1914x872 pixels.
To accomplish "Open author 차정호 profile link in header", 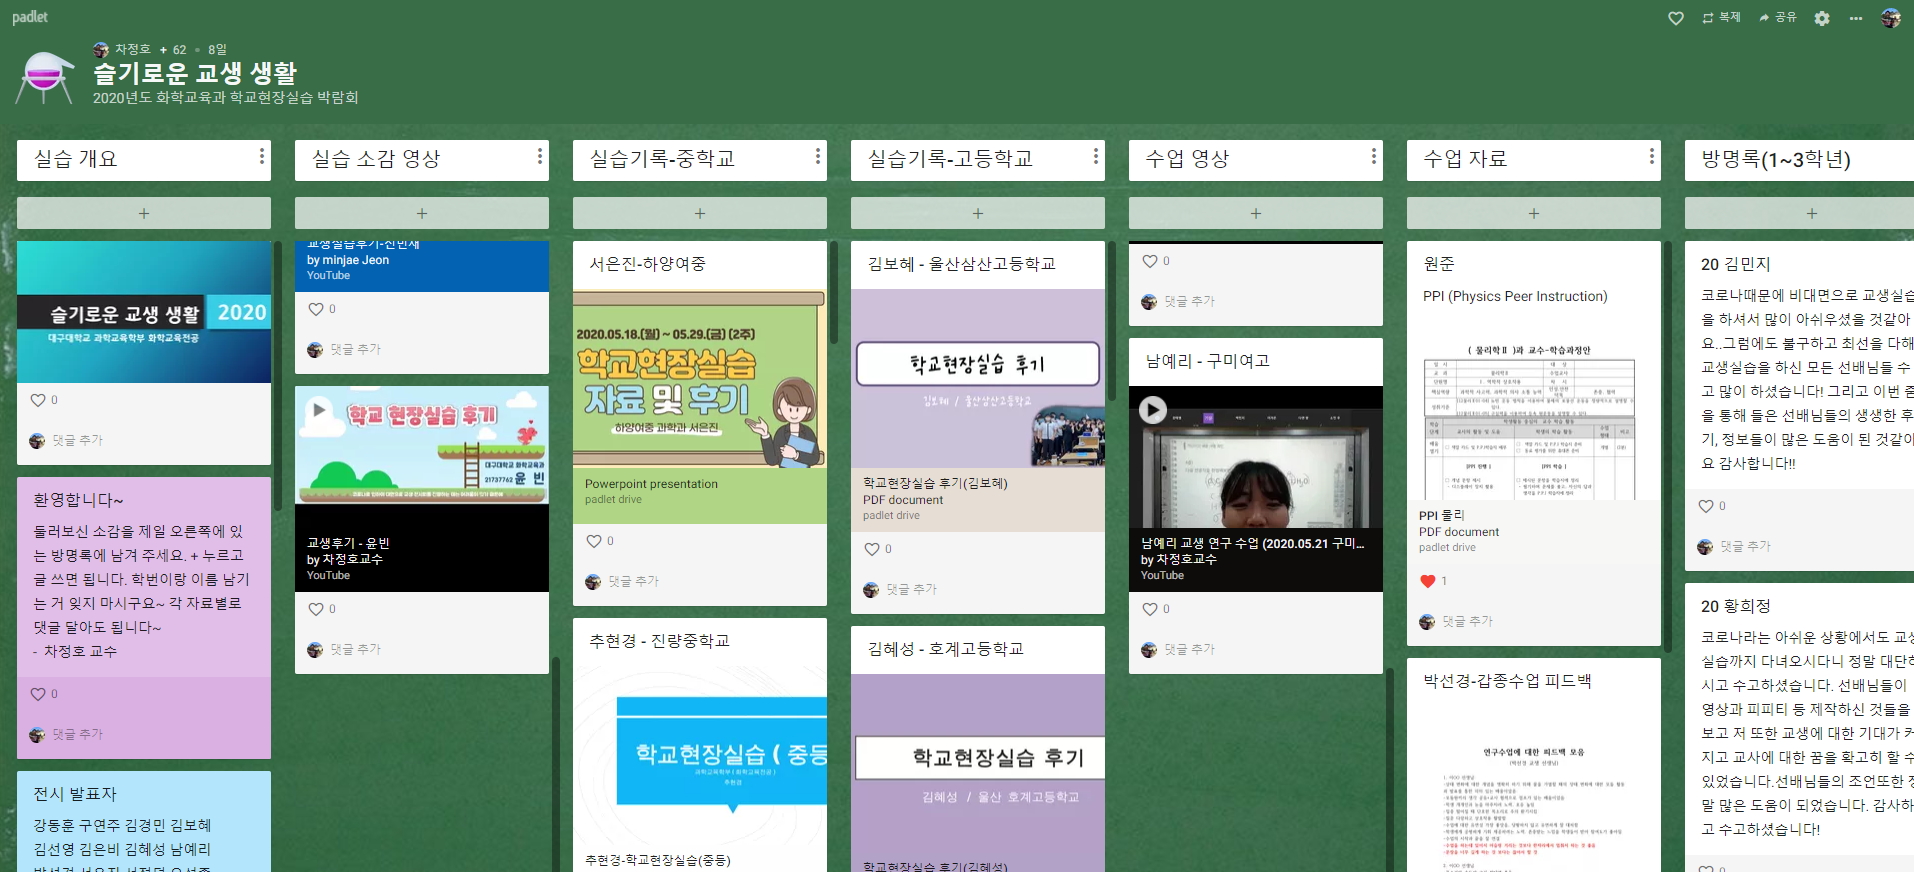I will pos(132,49).
